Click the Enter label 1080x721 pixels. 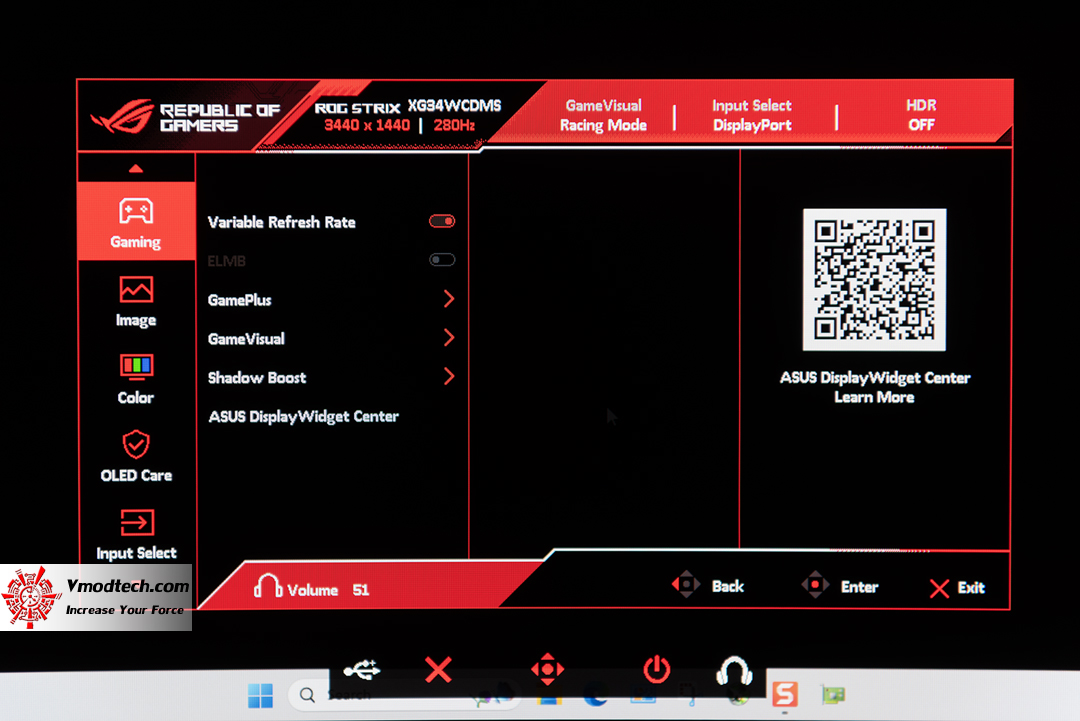860,587
